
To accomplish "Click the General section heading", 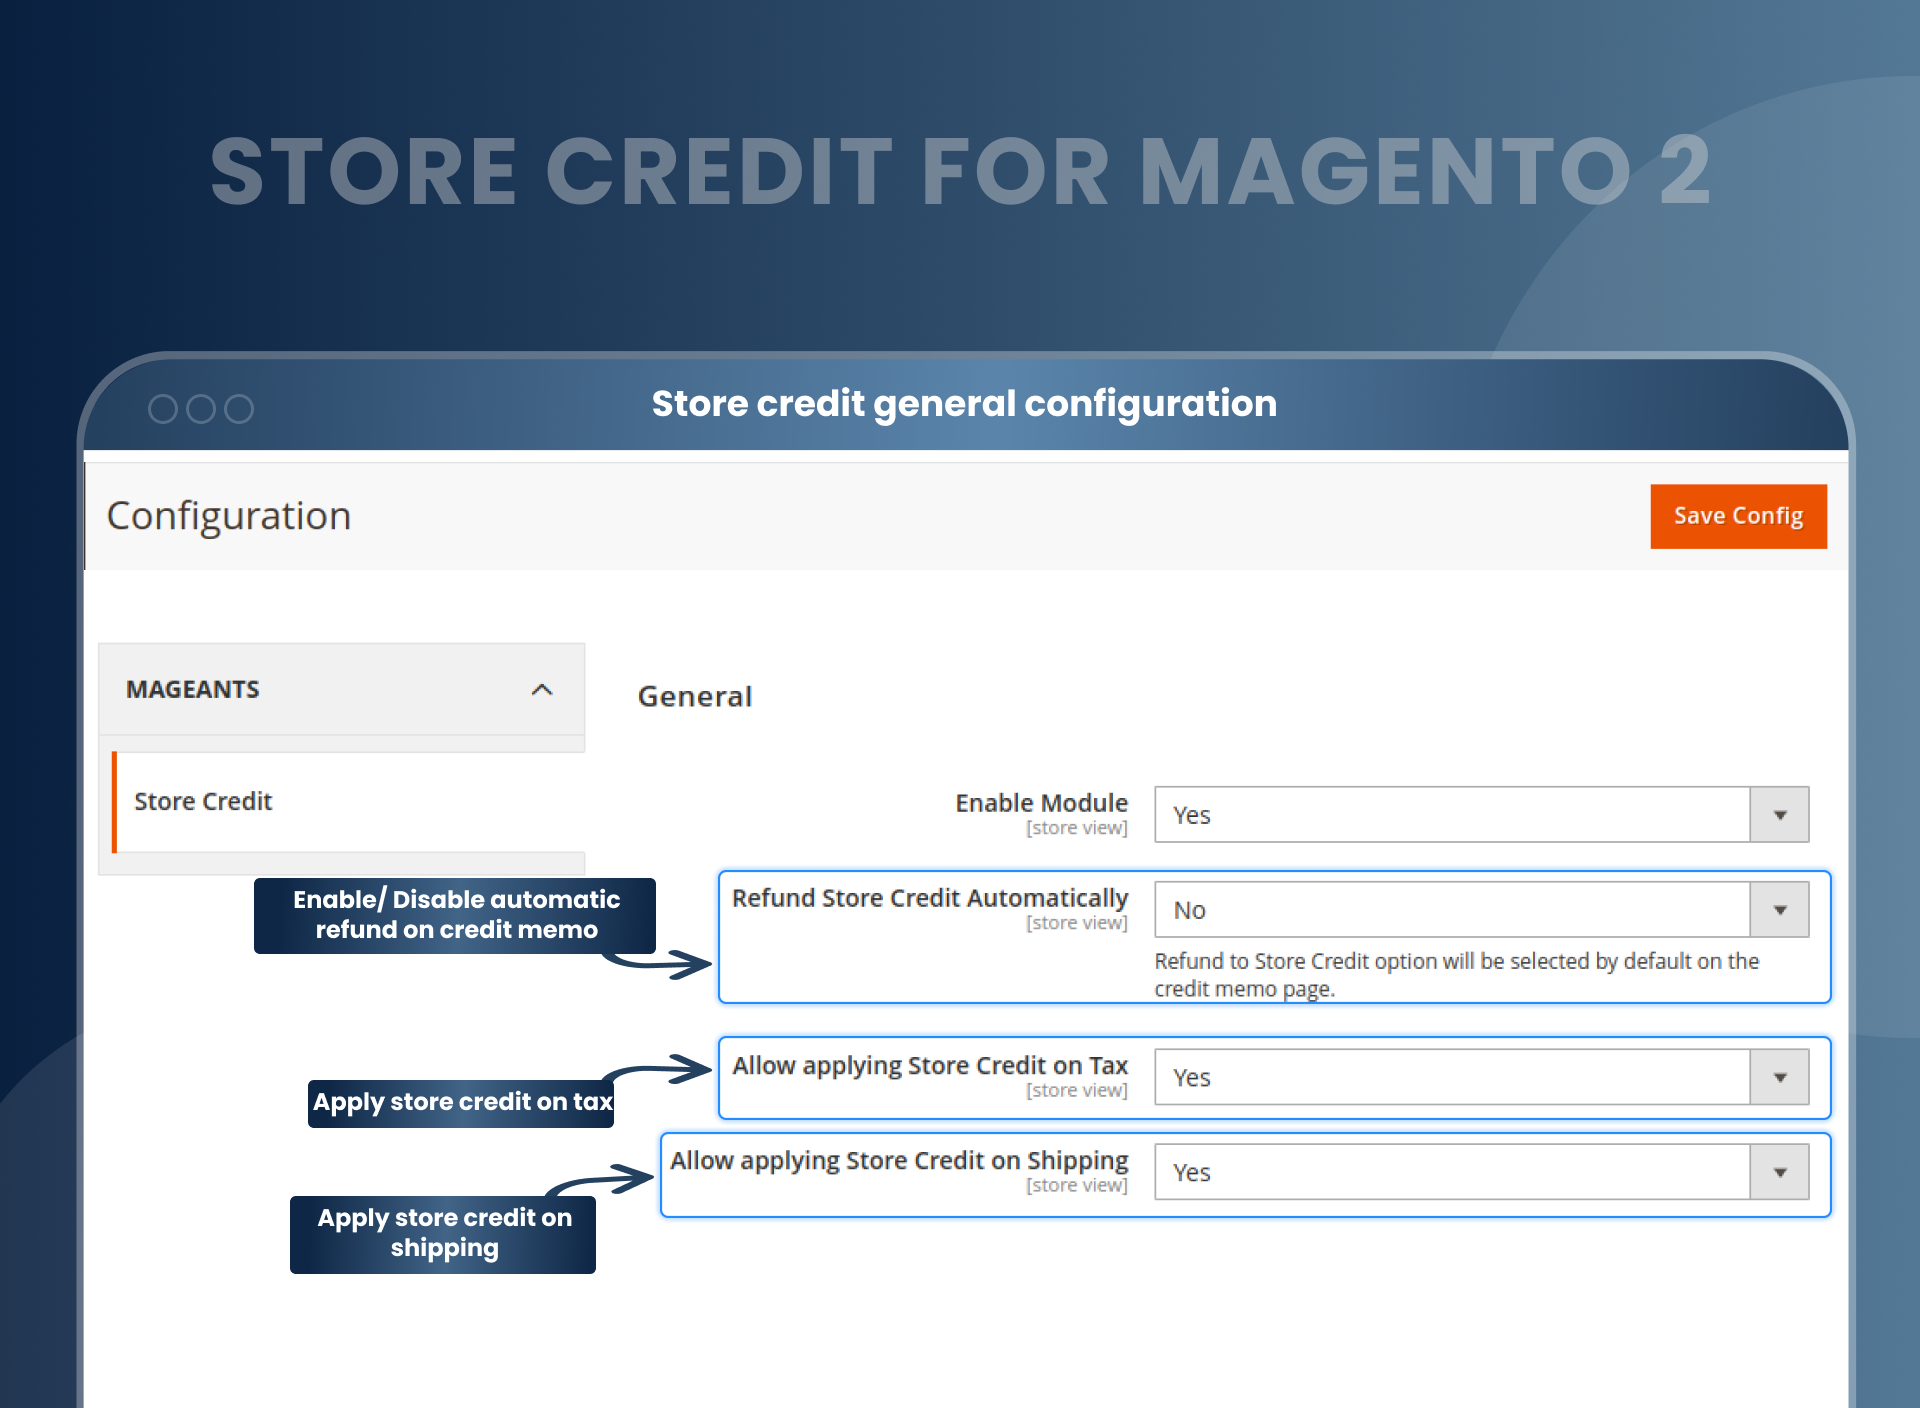I will [695, 696].
